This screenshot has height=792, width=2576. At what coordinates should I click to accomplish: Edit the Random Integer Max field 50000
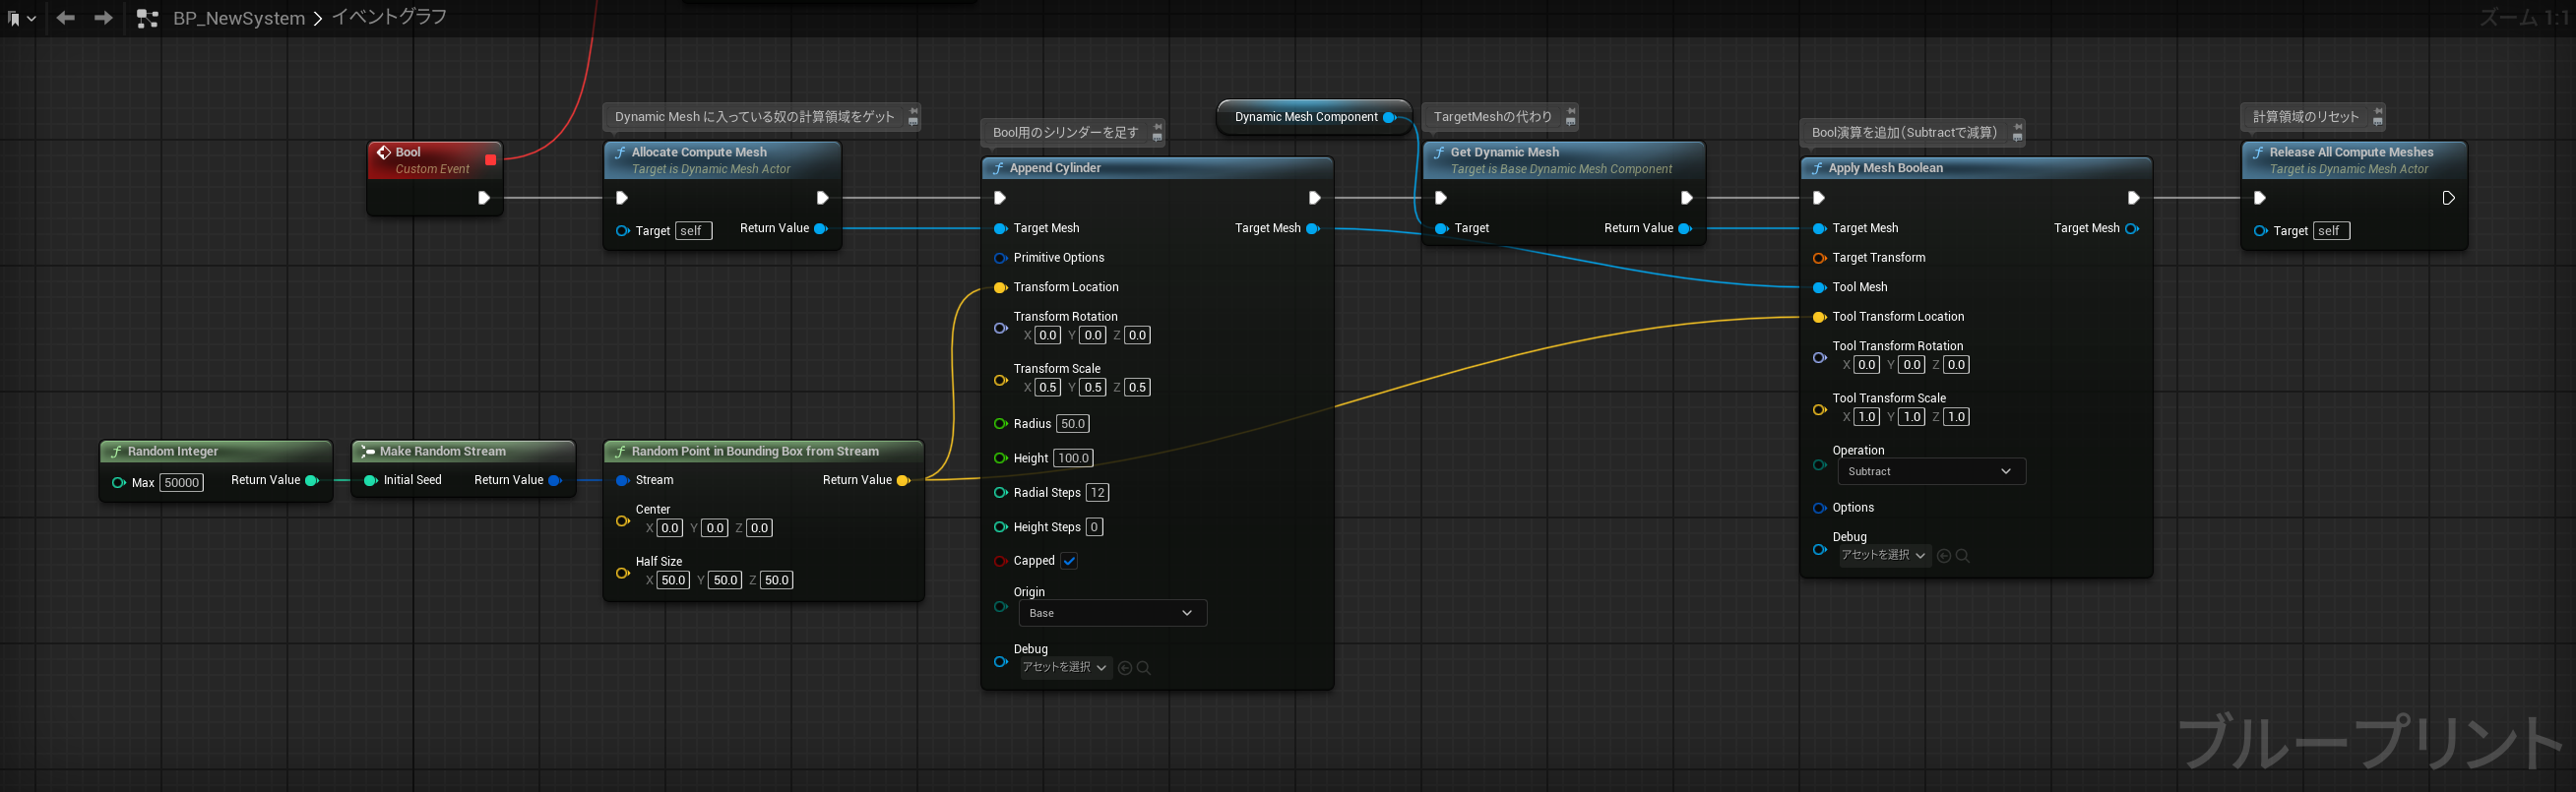182,483
